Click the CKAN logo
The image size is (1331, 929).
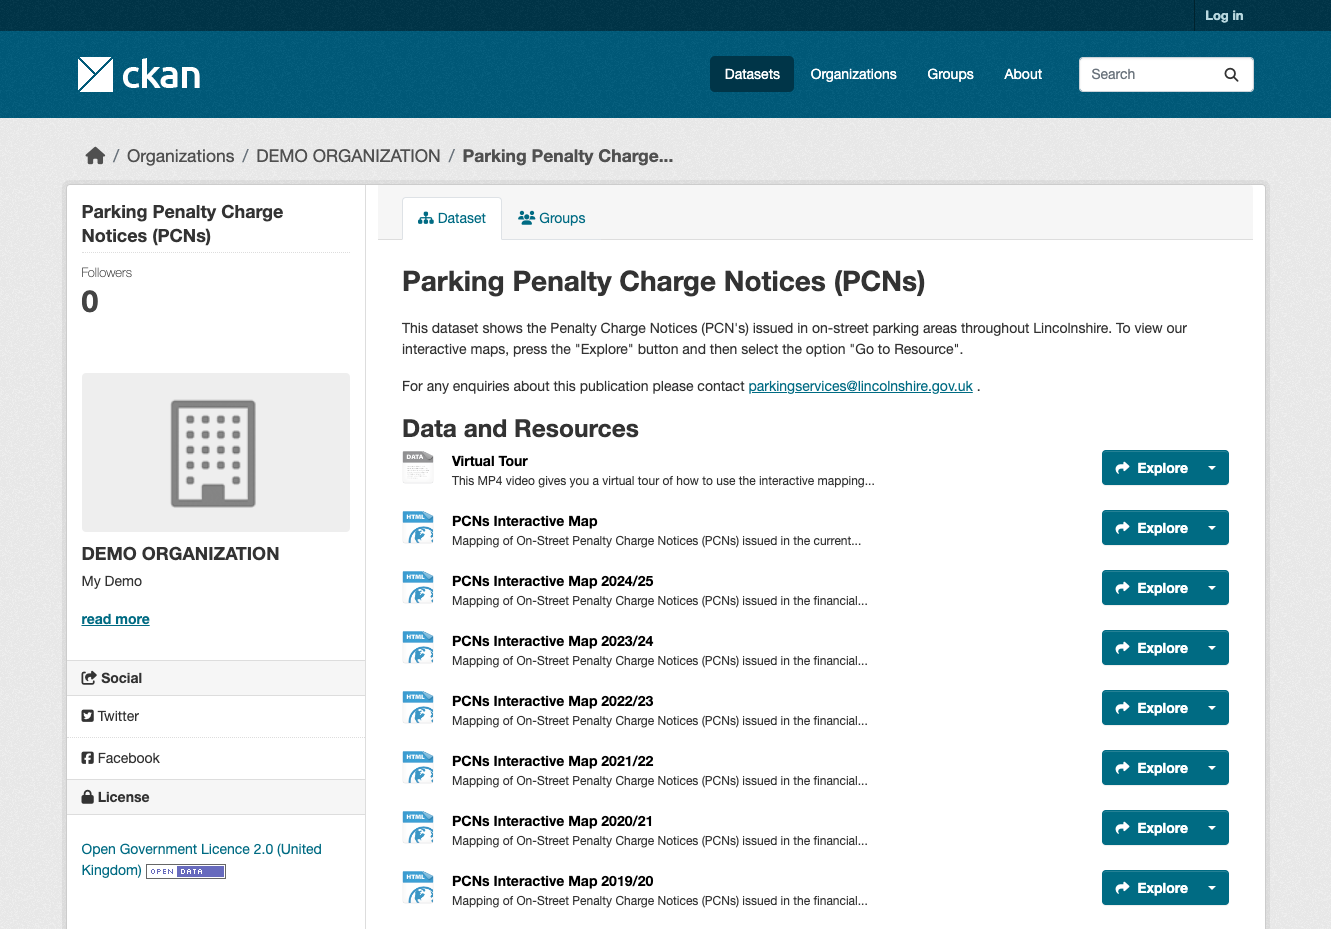point(139,74)
